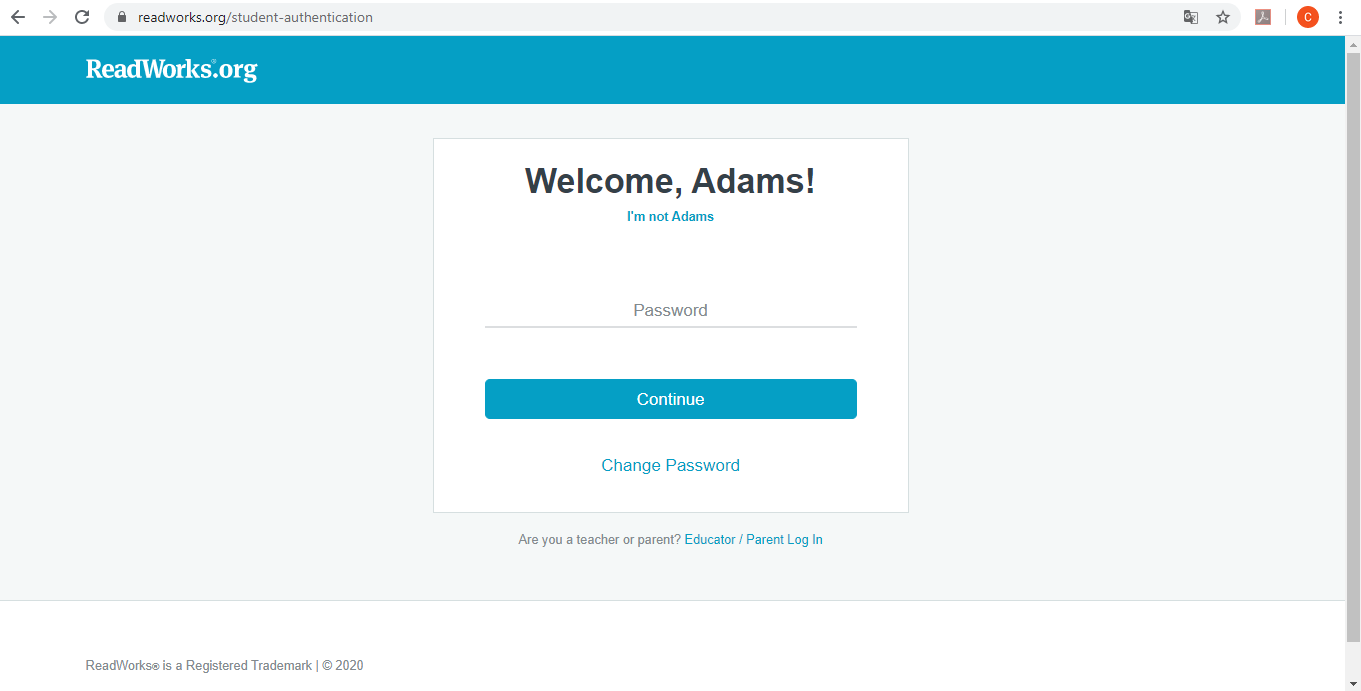Screen dimensions: 1361x691
Task: Open the PDF extension icon
Action: click(1263, 17)
